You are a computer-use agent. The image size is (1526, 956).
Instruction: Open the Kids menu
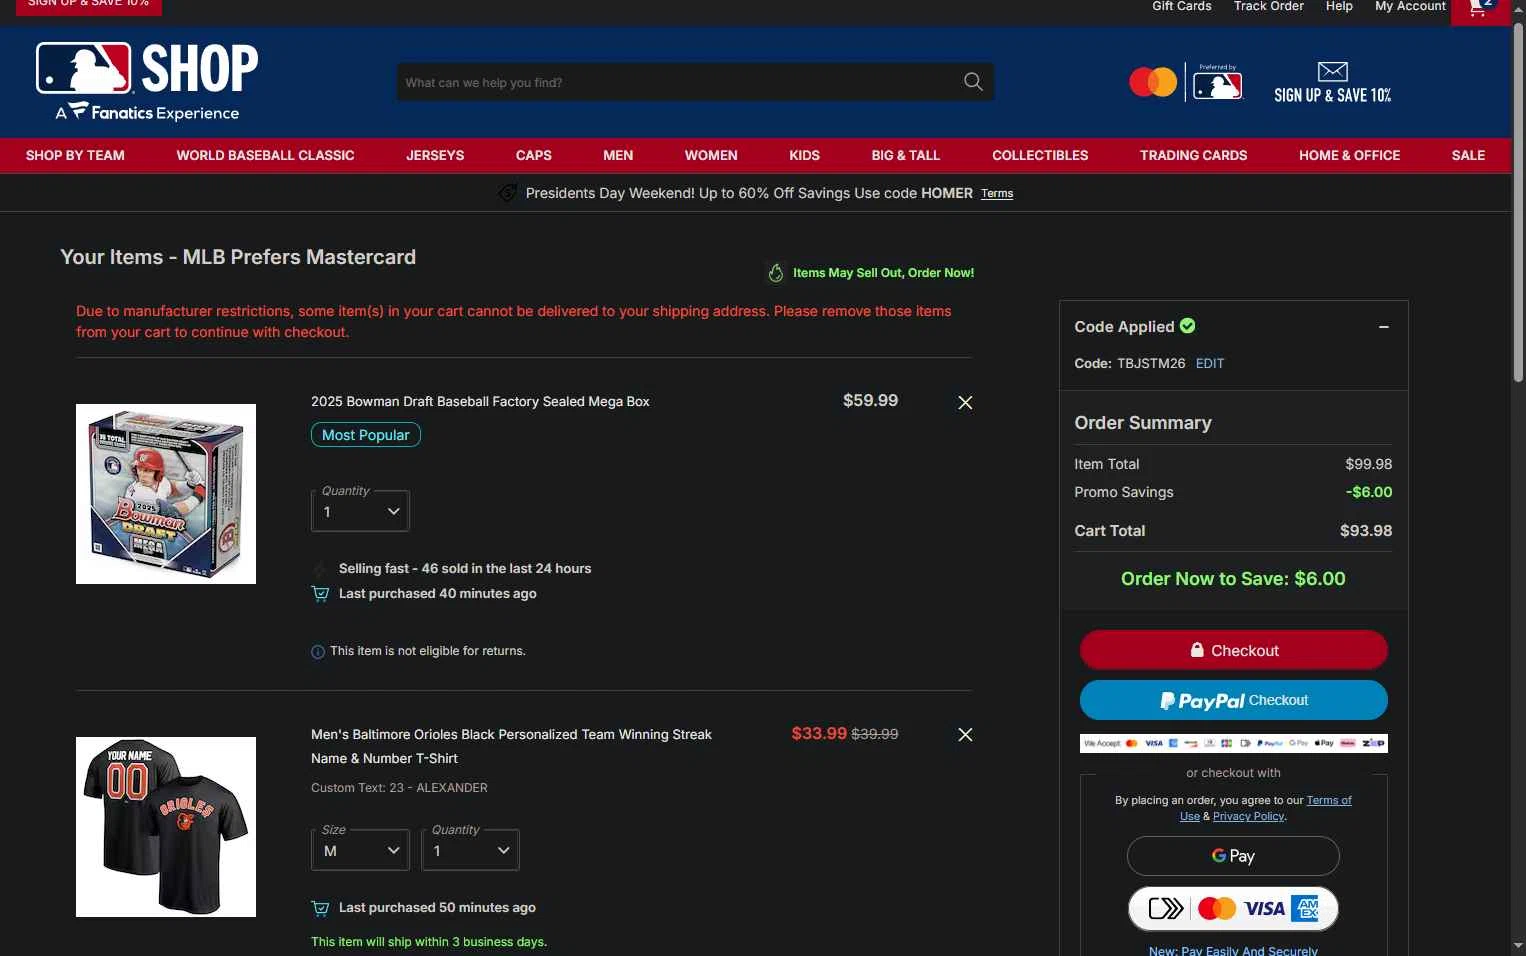(804, 155)
